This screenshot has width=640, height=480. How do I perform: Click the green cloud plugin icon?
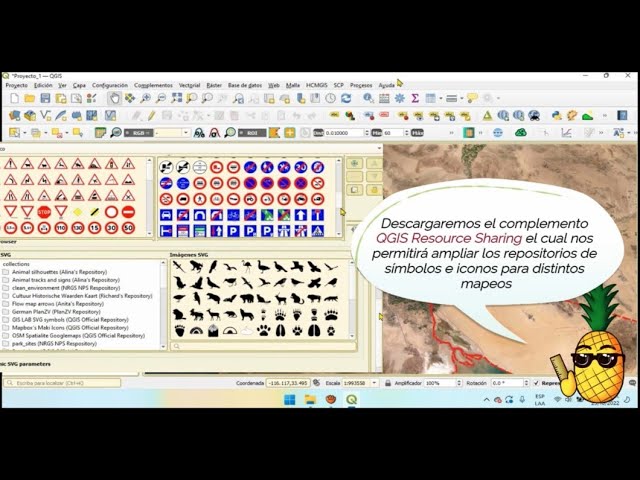pyautogui.click(x=520, y=133)
